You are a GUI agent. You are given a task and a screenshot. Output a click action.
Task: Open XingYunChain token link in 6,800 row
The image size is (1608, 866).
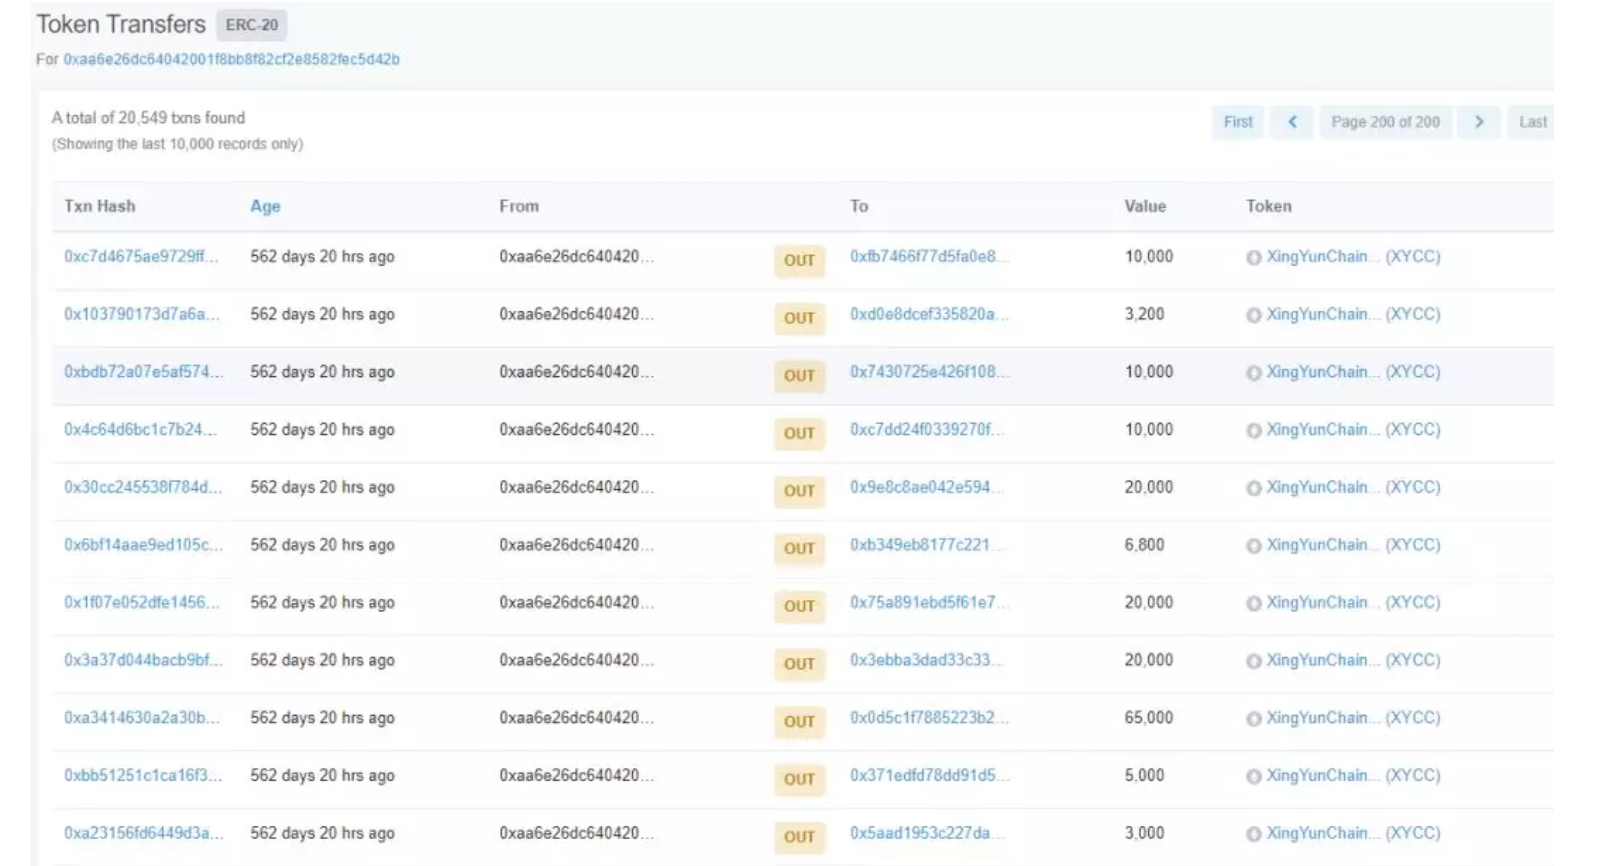click(x=1353, y=545)
